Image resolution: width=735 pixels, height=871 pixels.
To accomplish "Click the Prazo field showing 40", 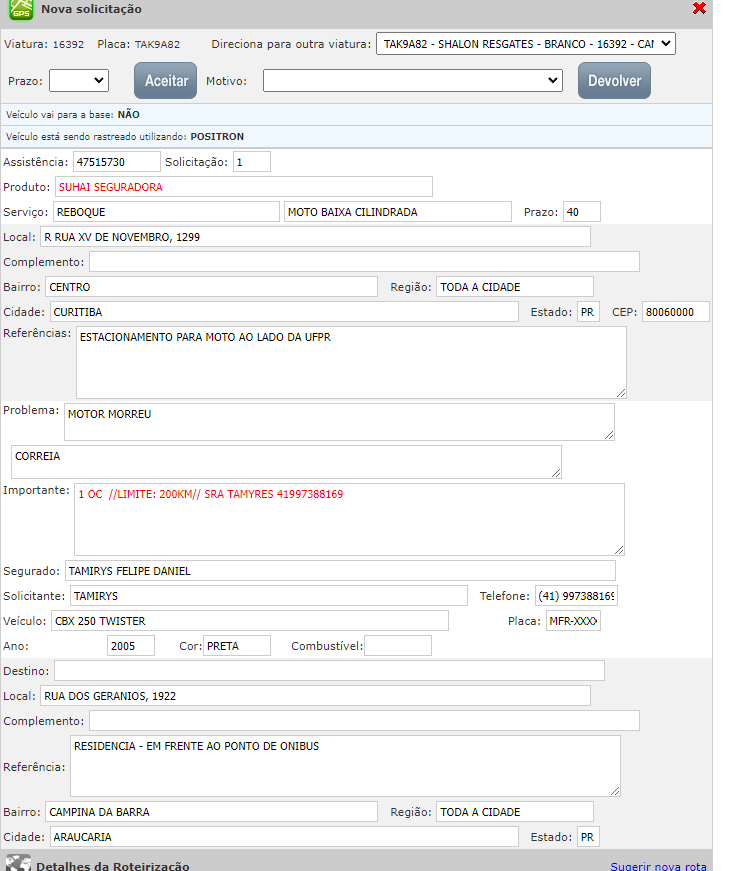I will [582, 212].
